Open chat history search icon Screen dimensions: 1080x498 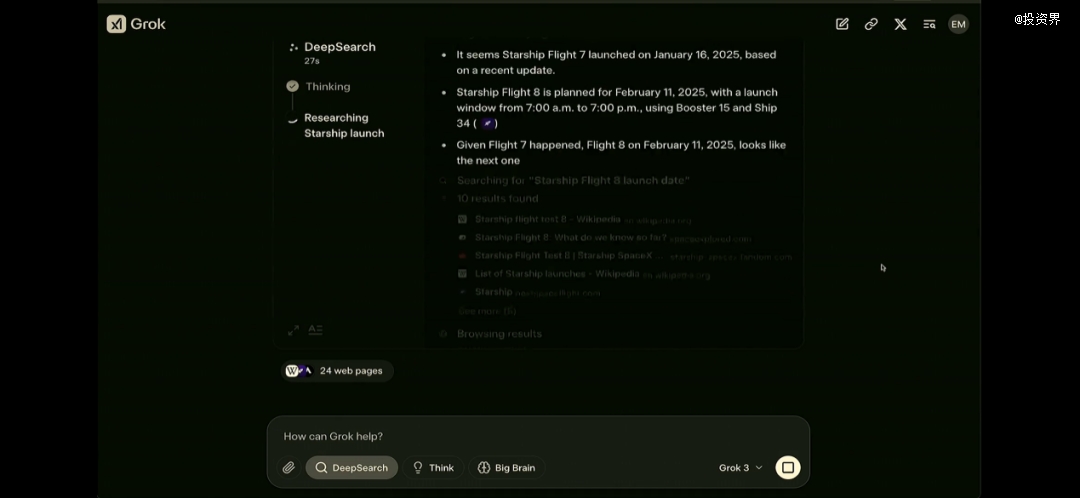pyautogui.click(x=929, y=24)
